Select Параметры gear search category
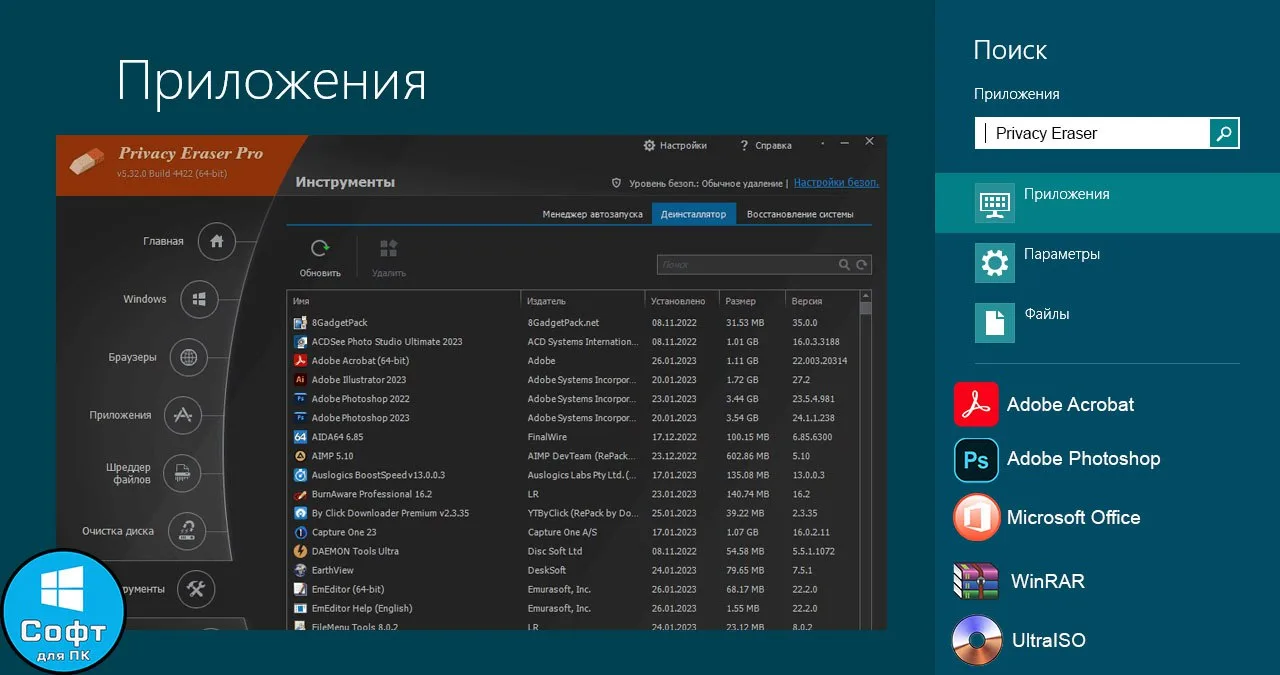This screenshot has width=1280, height=675. click(x=994, y=263)
